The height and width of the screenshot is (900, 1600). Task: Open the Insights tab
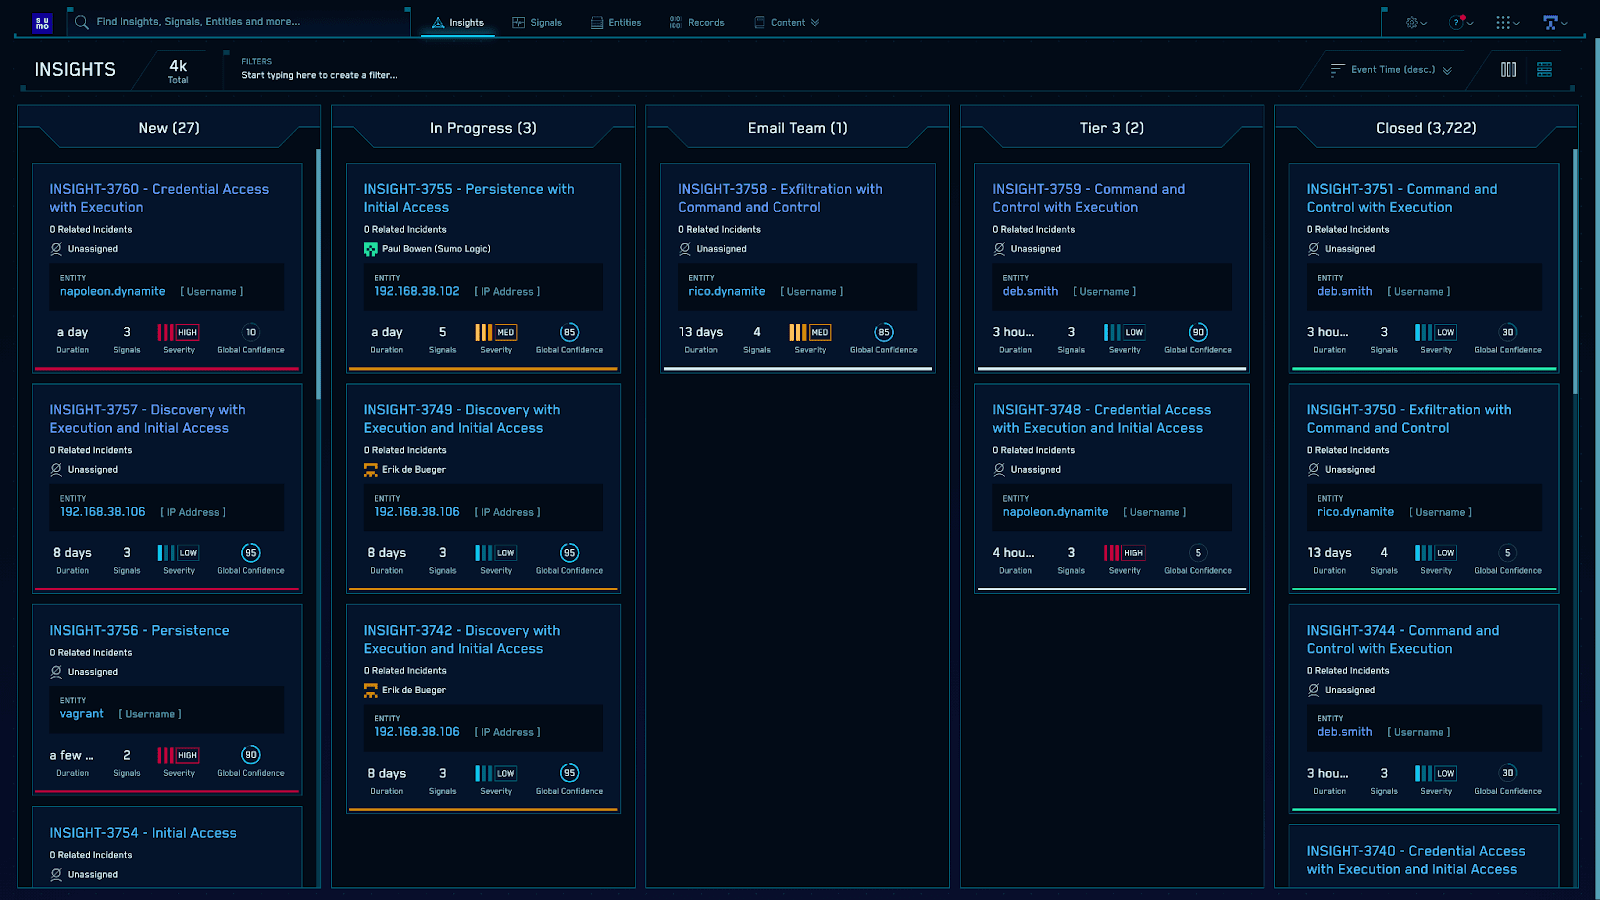[x=458, y=22]
